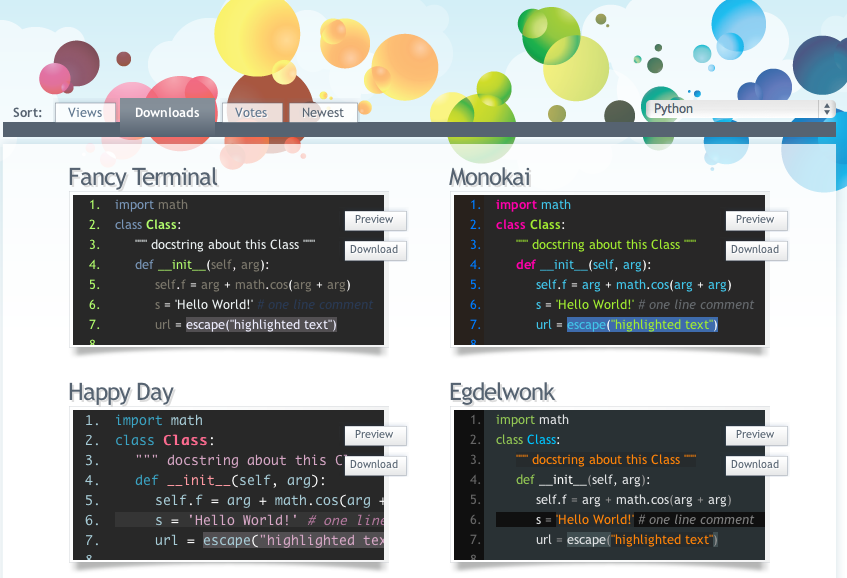Click the Monokai code preview thumbnail

pos(609,270)
